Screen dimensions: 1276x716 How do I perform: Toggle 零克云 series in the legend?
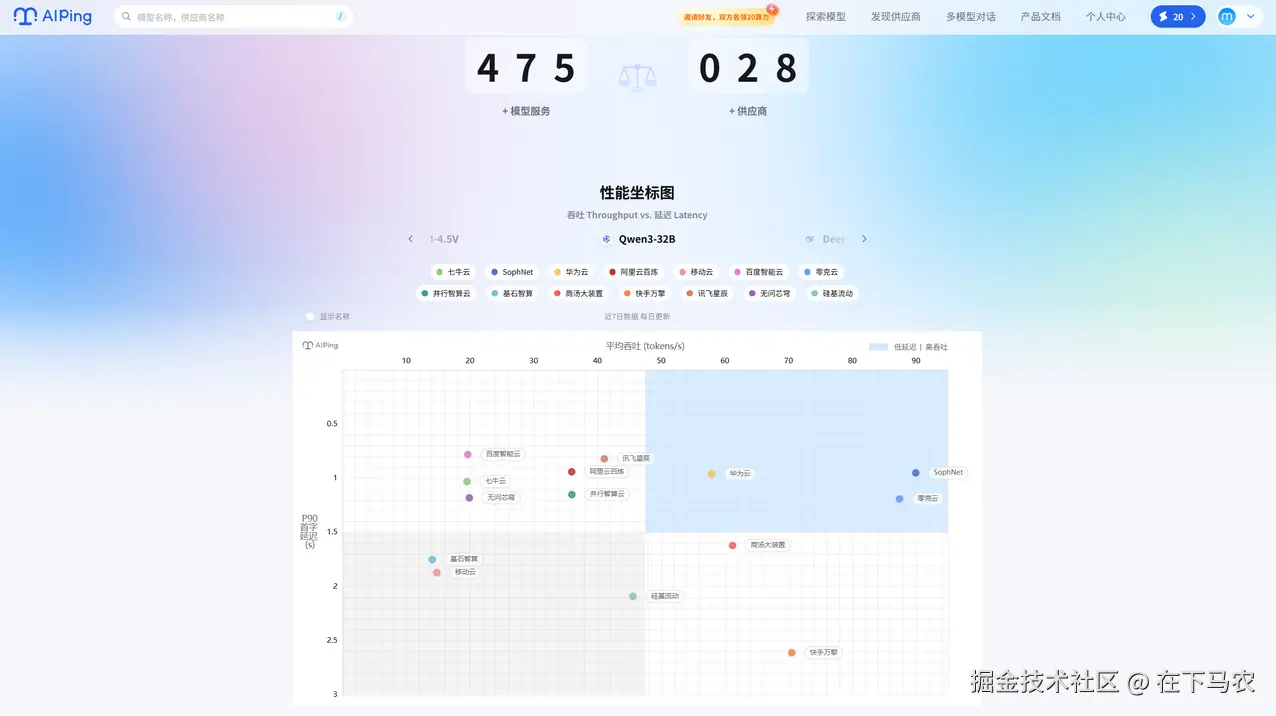click(x=821, y=272)
